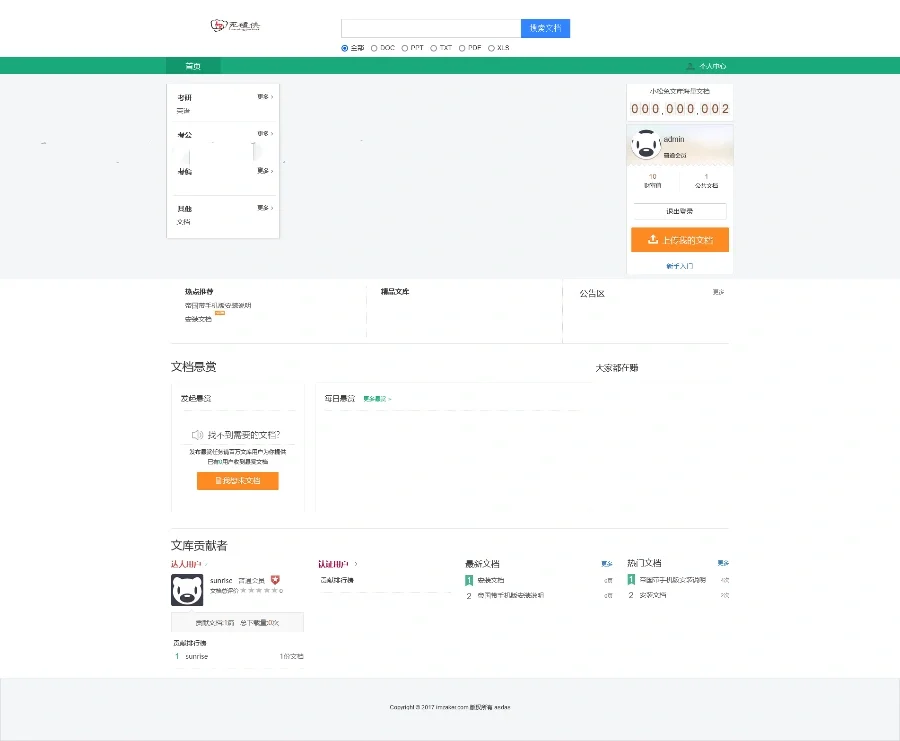Click the orange 我要求文档 button
The width and height of the screenshot is (900, 741).
tap(238, 481)
